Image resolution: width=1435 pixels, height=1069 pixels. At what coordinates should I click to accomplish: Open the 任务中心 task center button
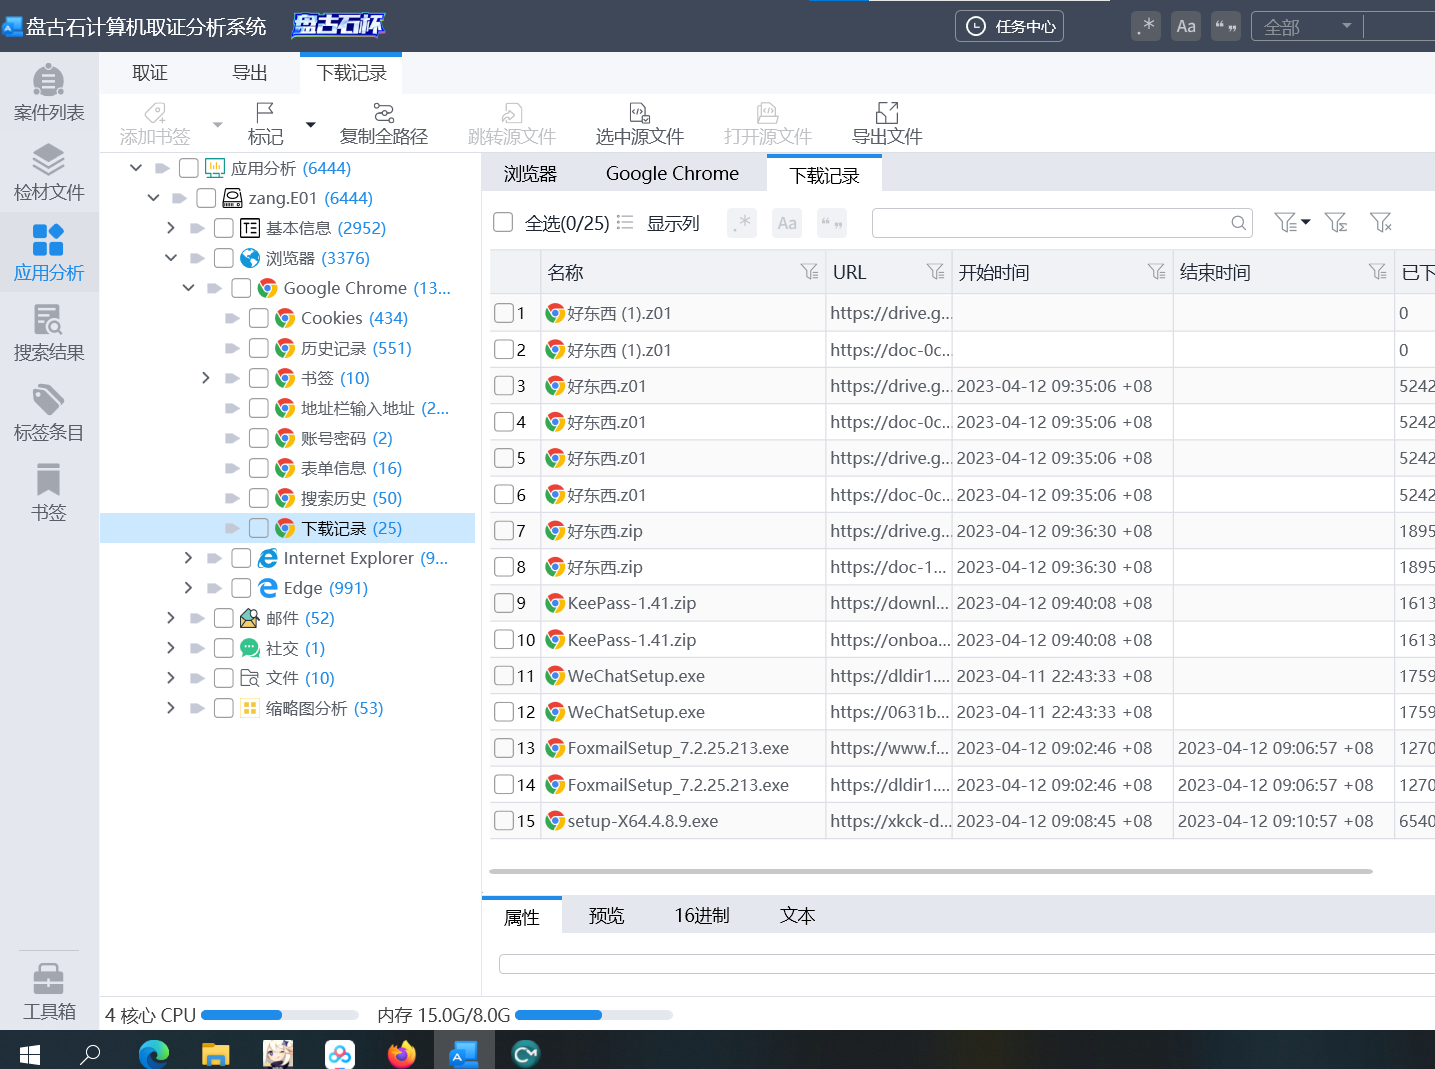[1009, 26]
